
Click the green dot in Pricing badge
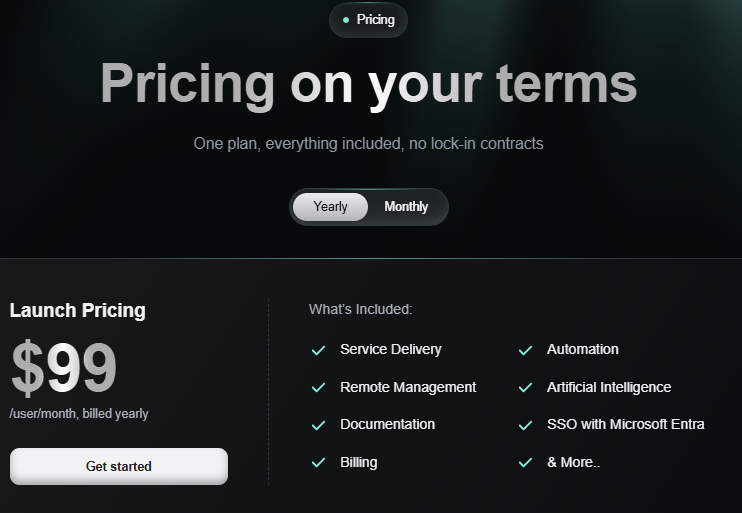tap(346, 19)
